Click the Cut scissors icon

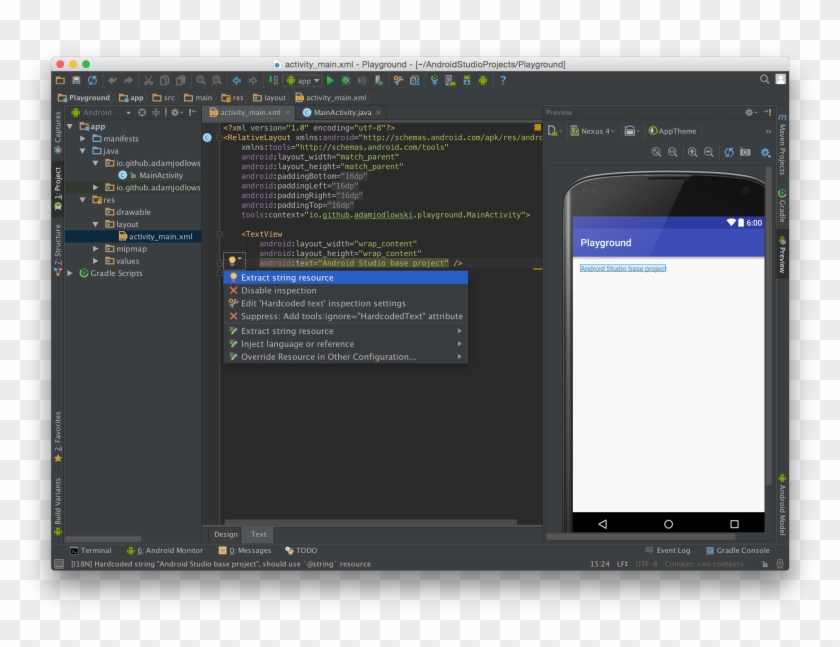click(148, 80)
